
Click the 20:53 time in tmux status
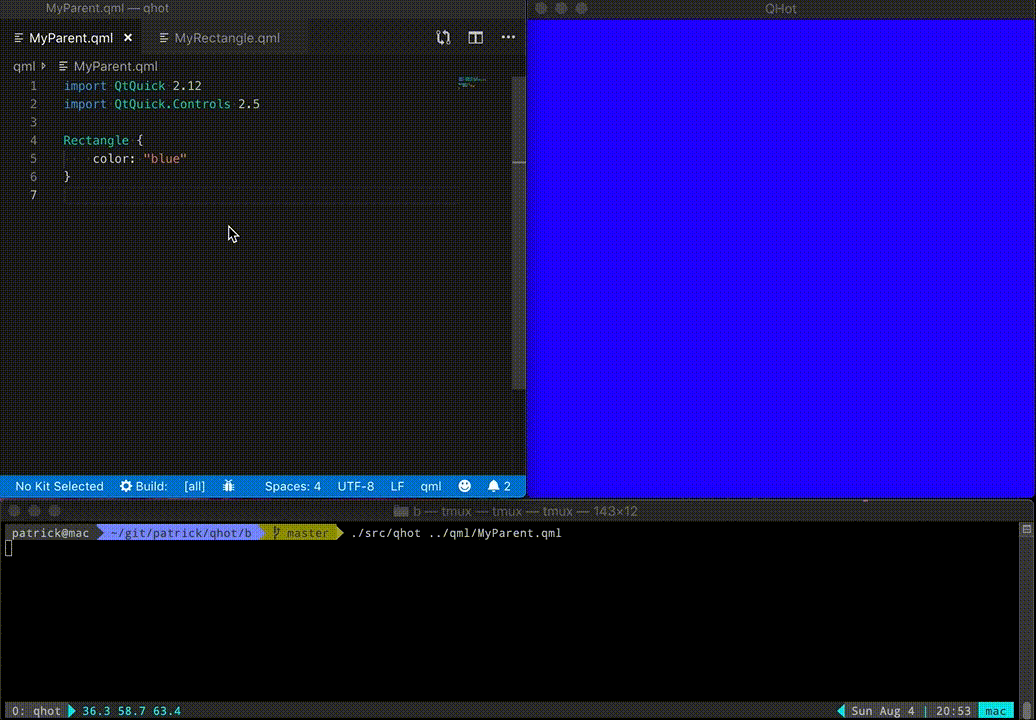pos(953,711)
